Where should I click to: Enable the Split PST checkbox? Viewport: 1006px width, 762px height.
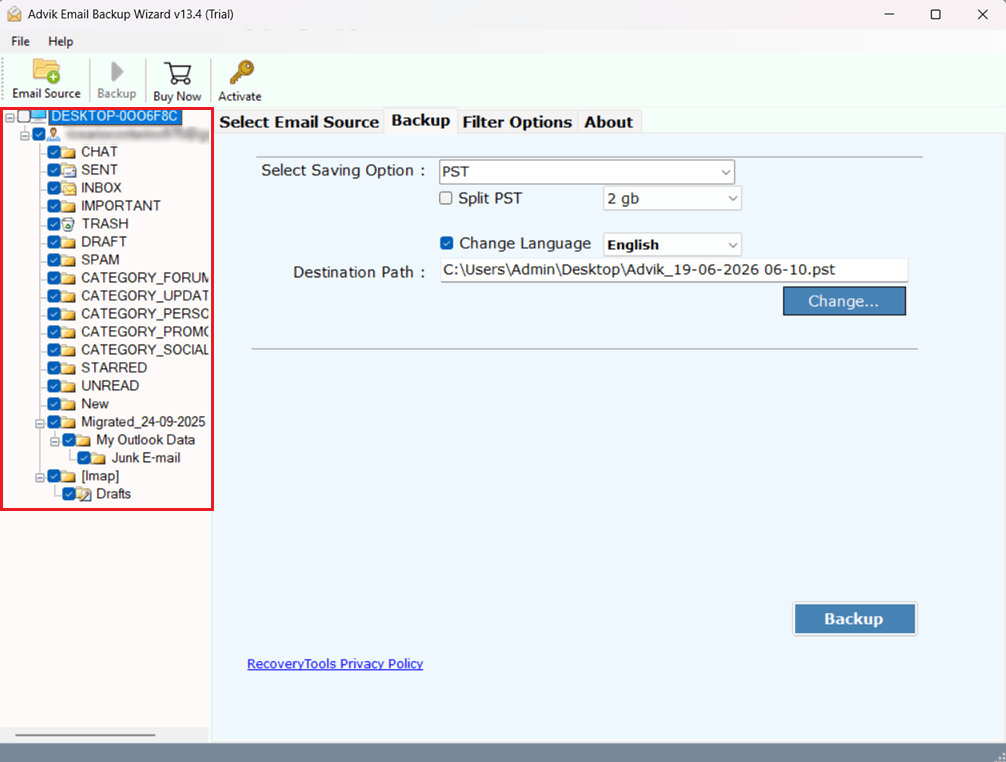coord(446,198)
